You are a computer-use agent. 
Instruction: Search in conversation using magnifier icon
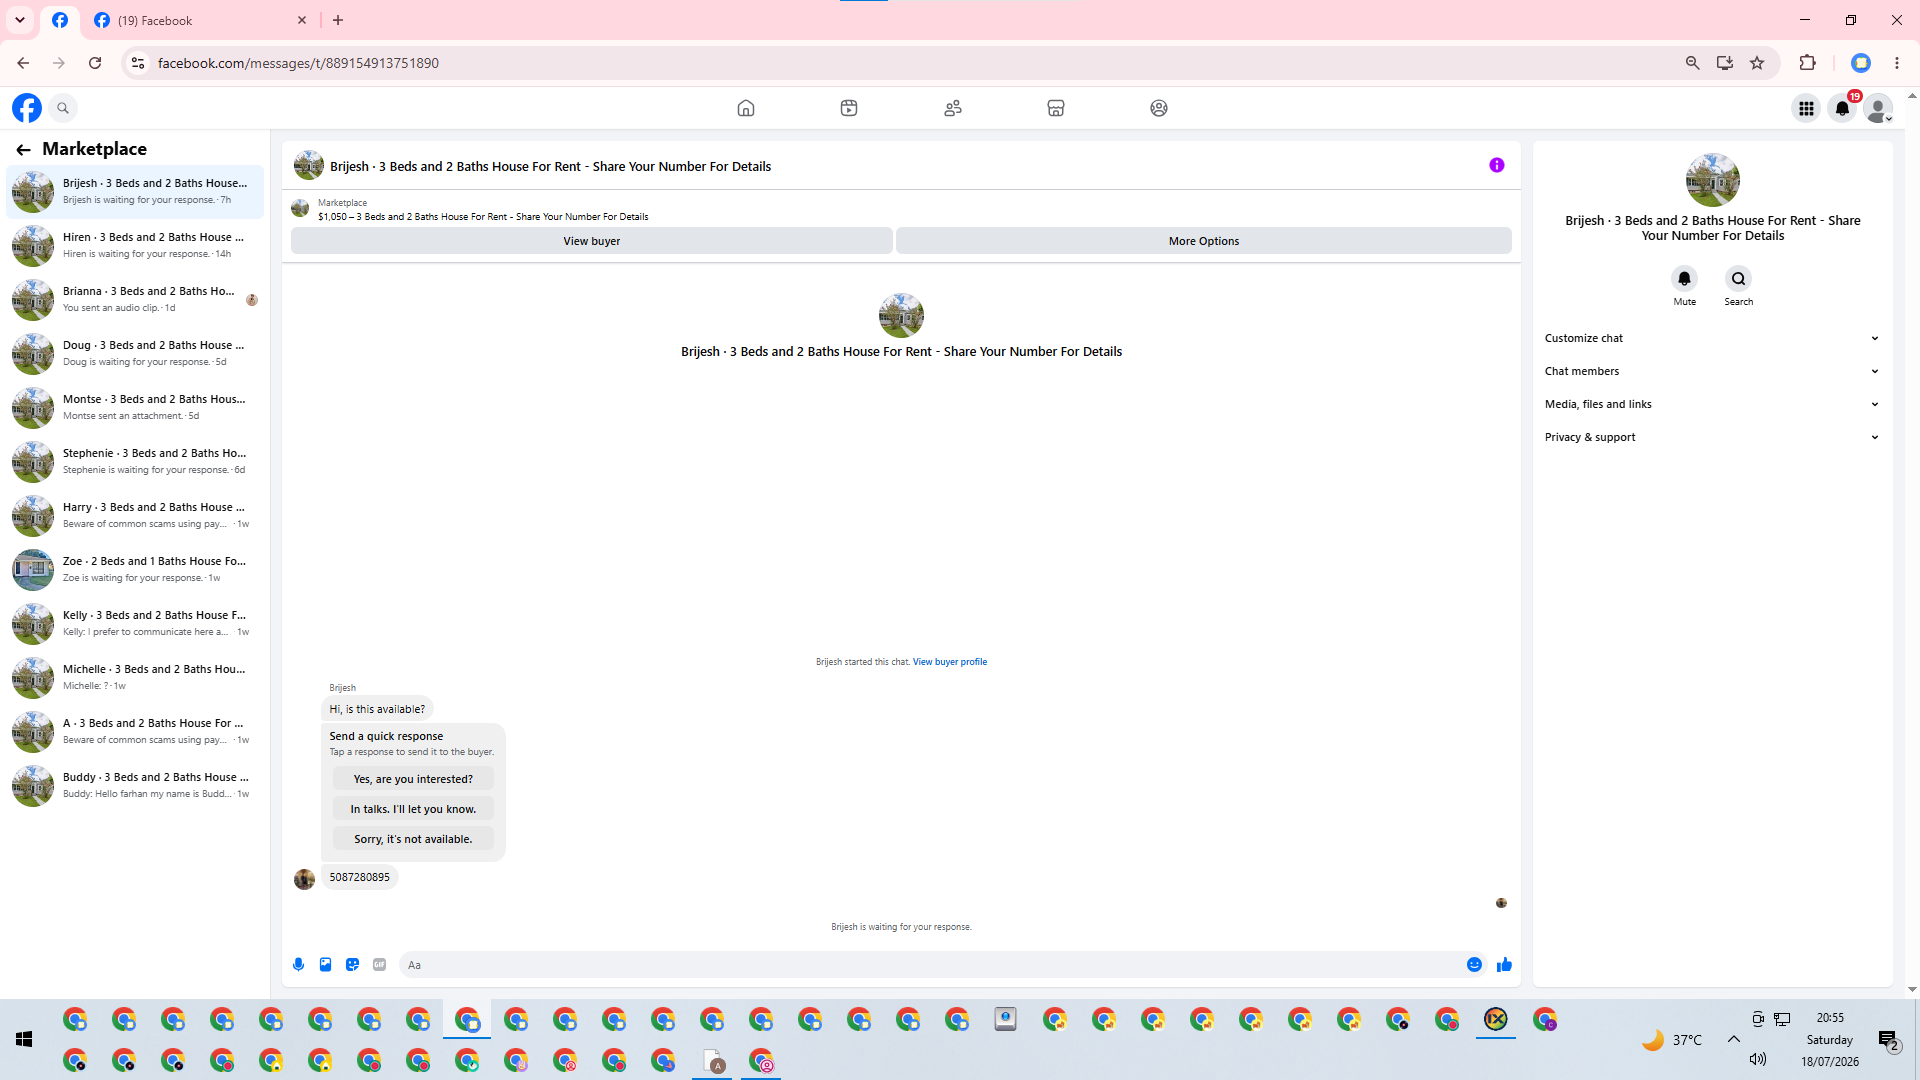tap(1739, 279)
